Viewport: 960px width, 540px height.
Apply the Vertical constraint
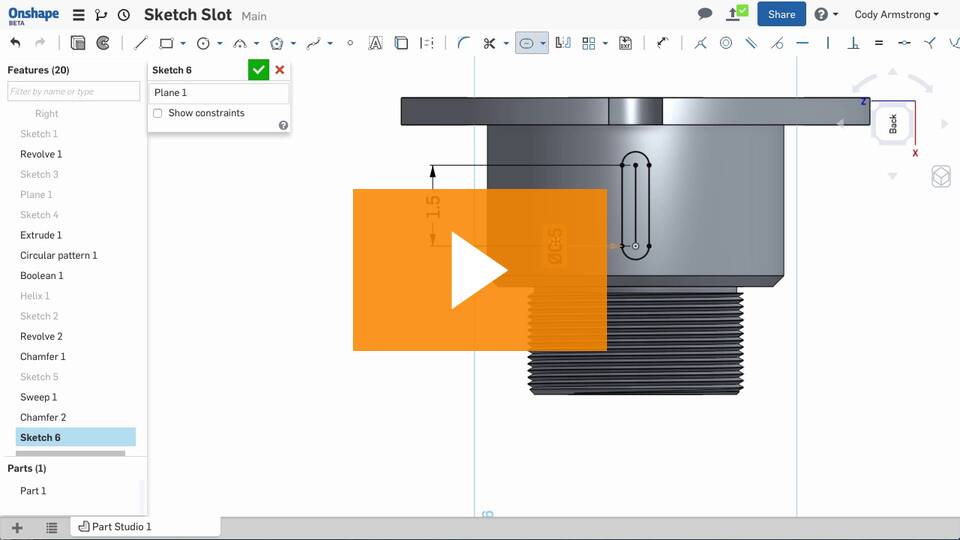(x=828, y=43)
